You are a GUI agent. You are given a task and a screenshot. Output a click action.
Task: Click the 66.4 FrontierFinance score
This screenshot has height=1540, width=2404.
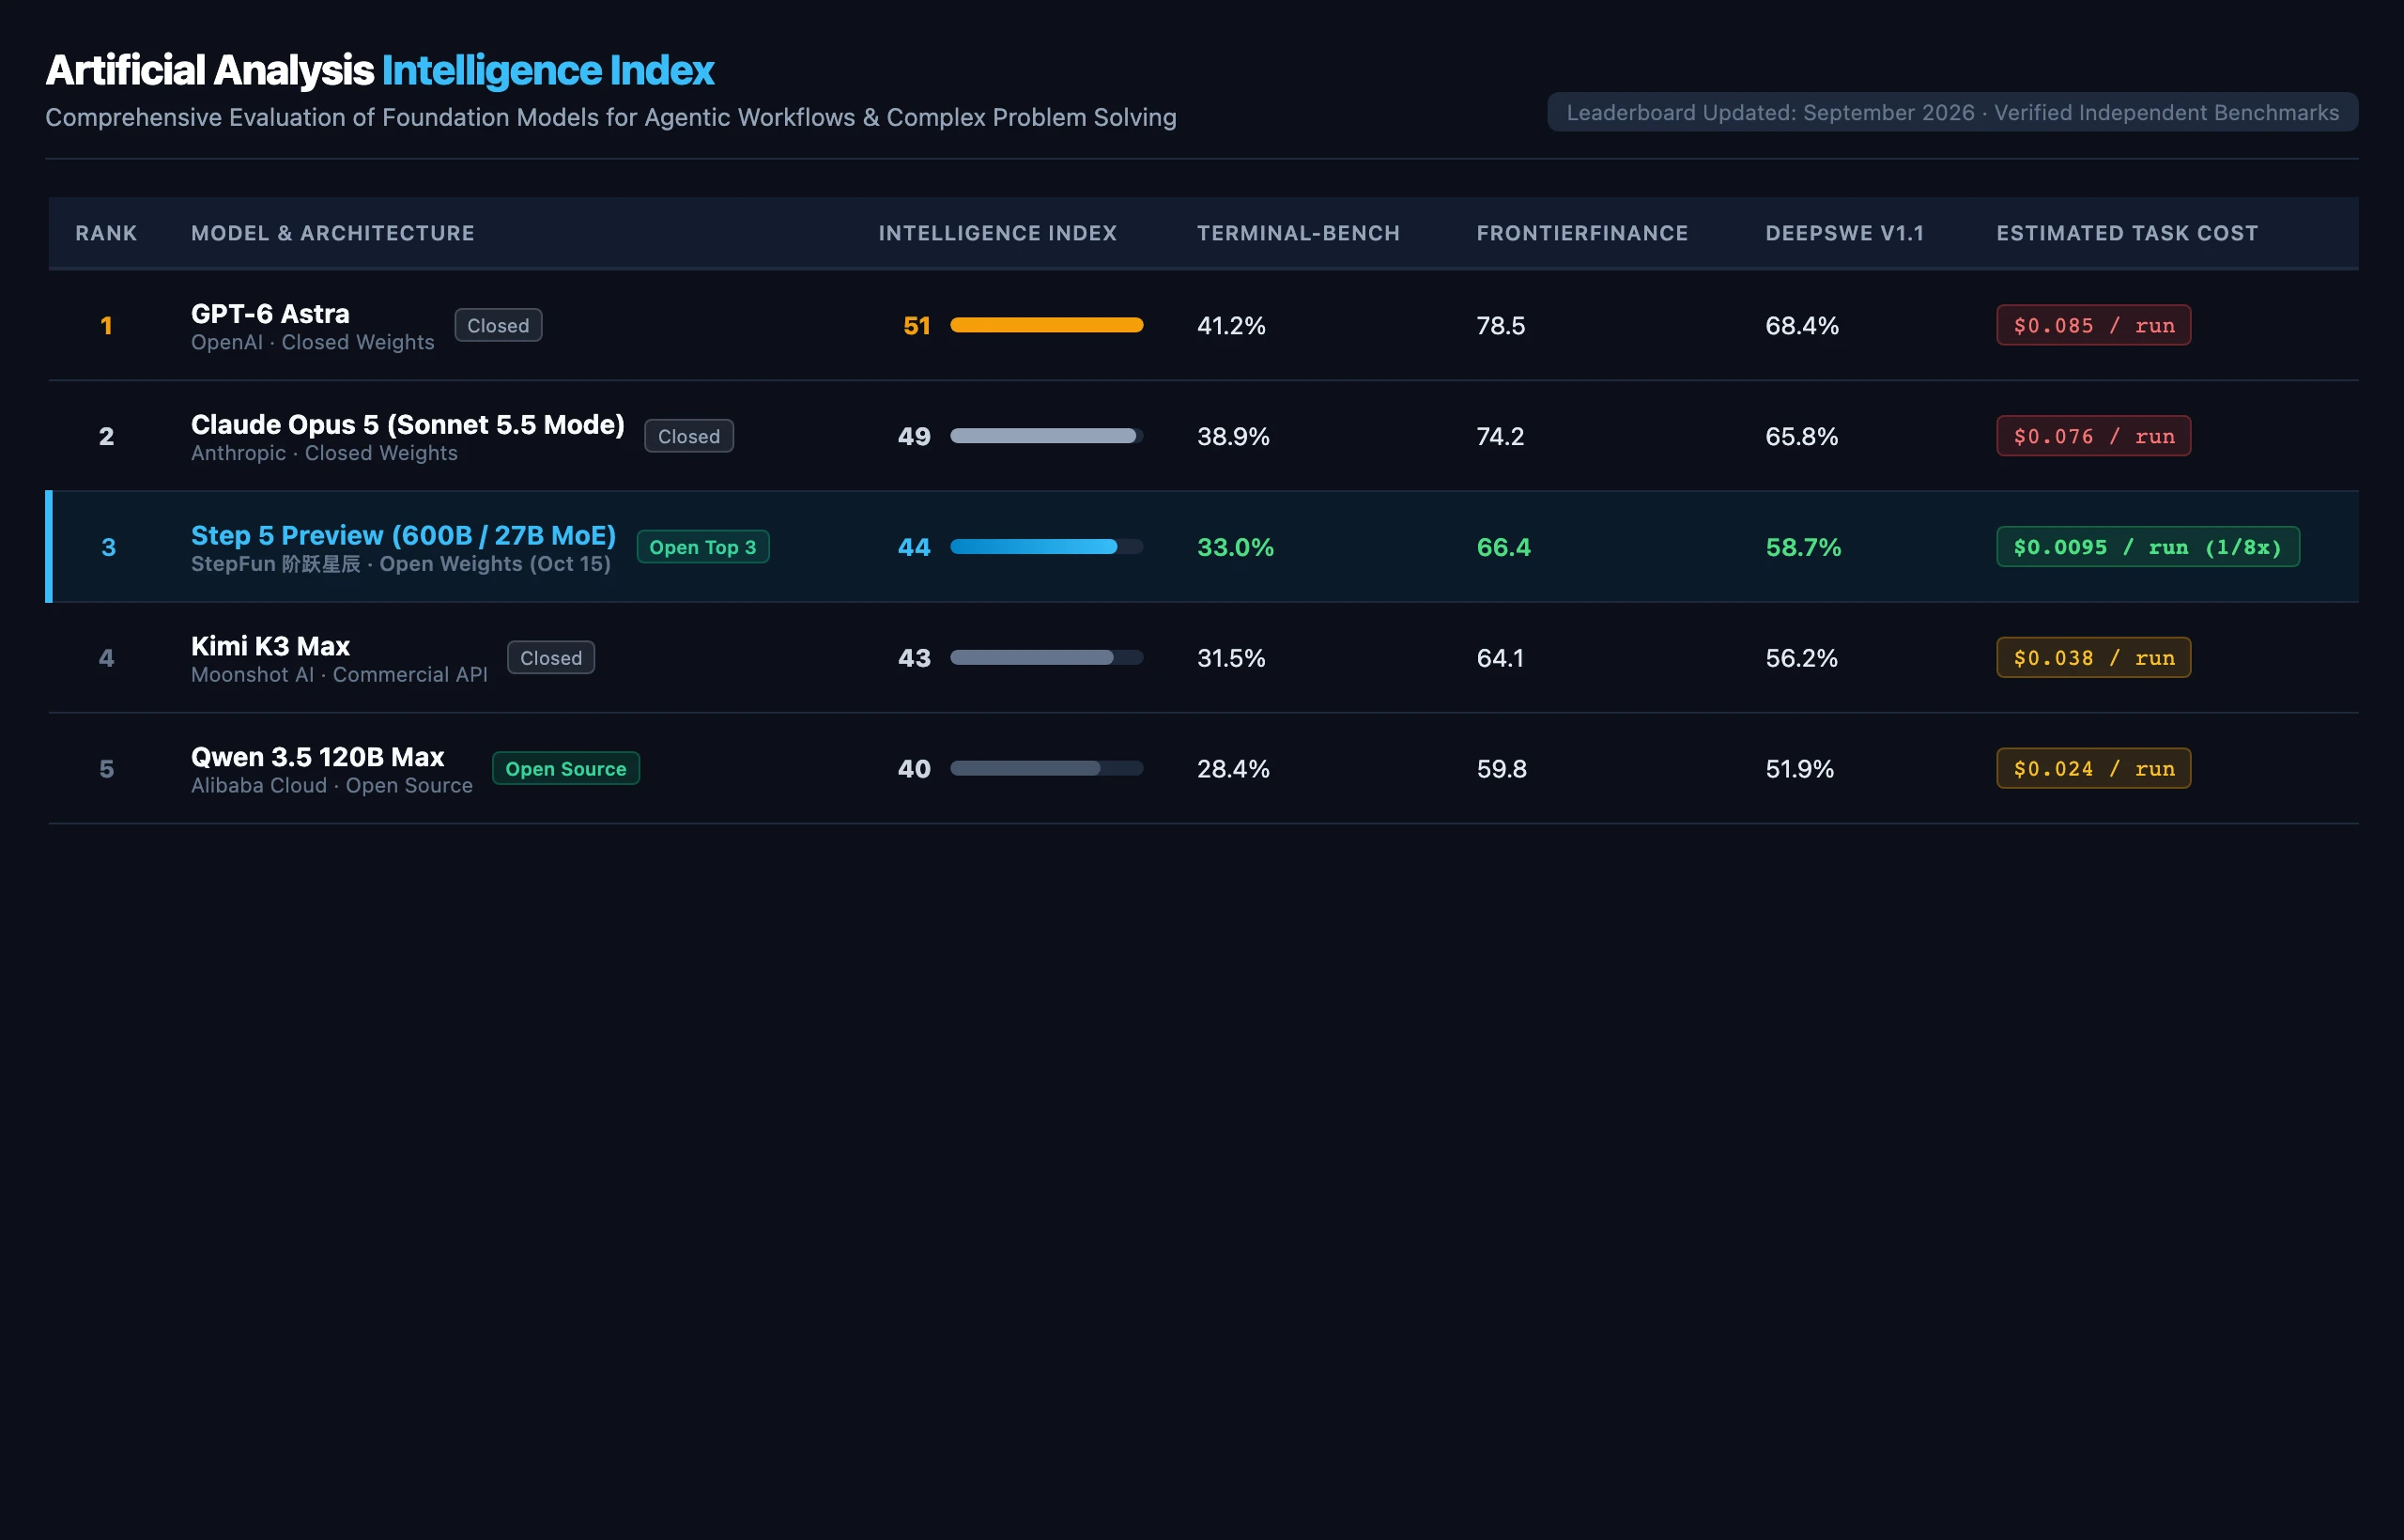pyautogui.click(x=1503, y=548)
